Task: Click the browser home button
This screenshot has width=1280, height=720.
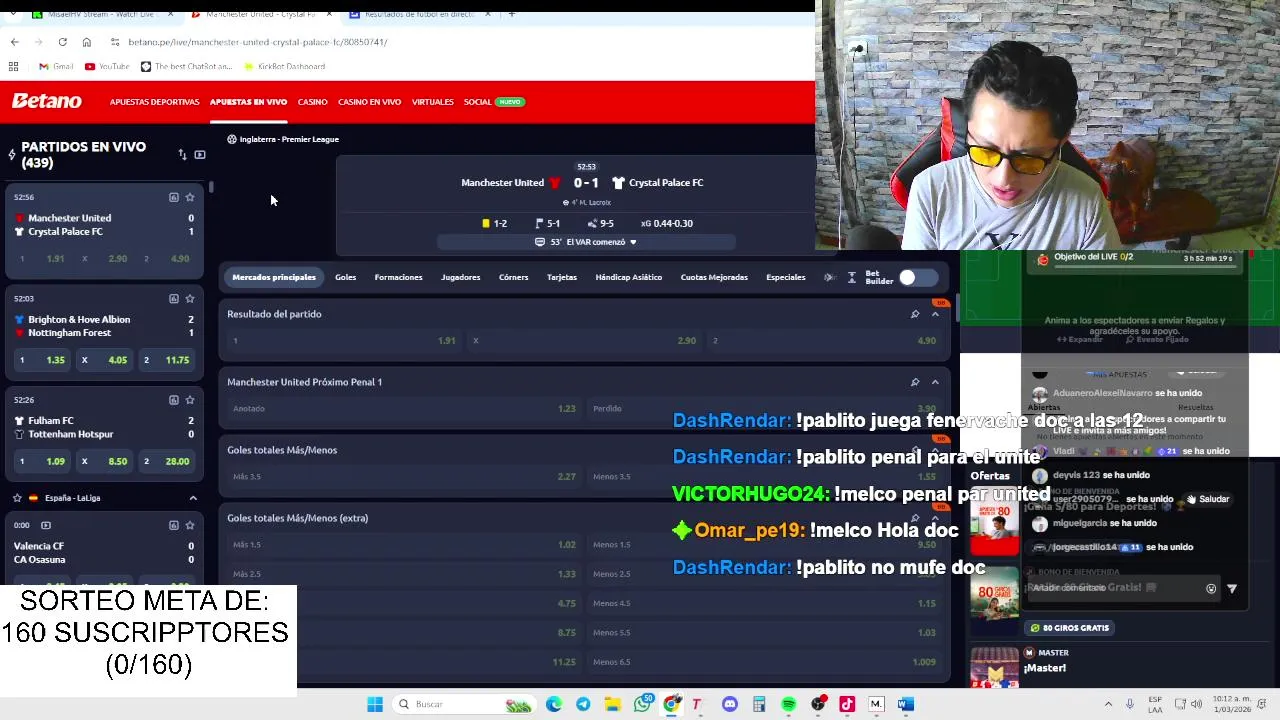Action: (x=86, y=42)
